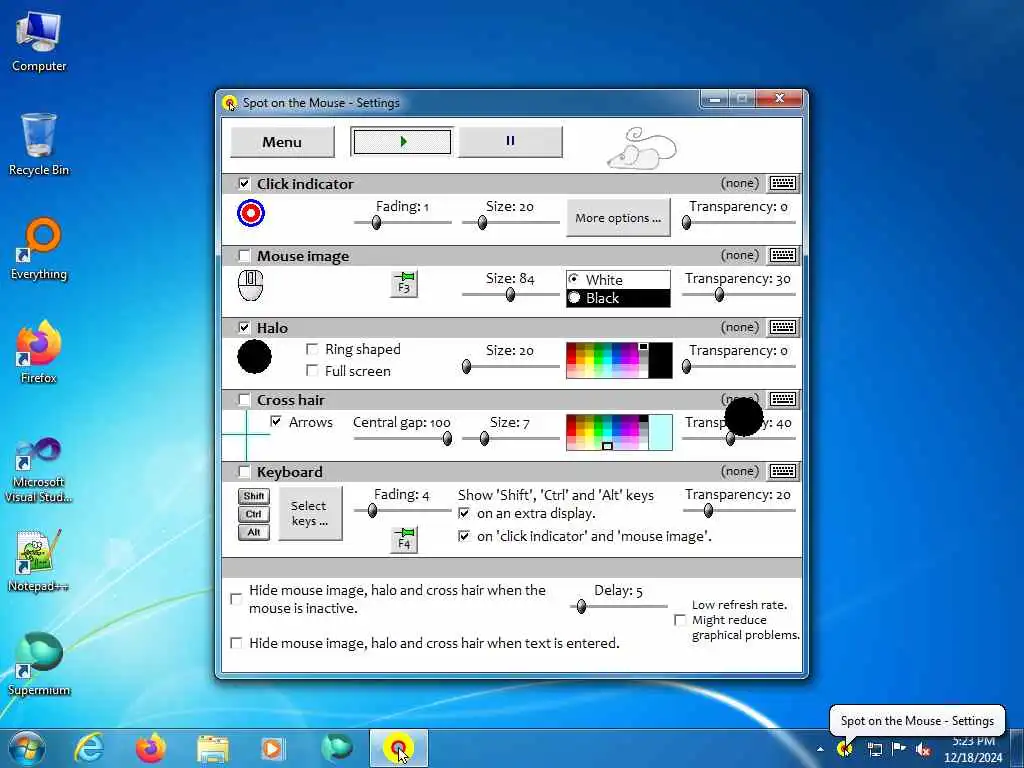The width and height of the screenshot is (1024, 768).
Task: Click the Alt key icon
Action: 253,532
